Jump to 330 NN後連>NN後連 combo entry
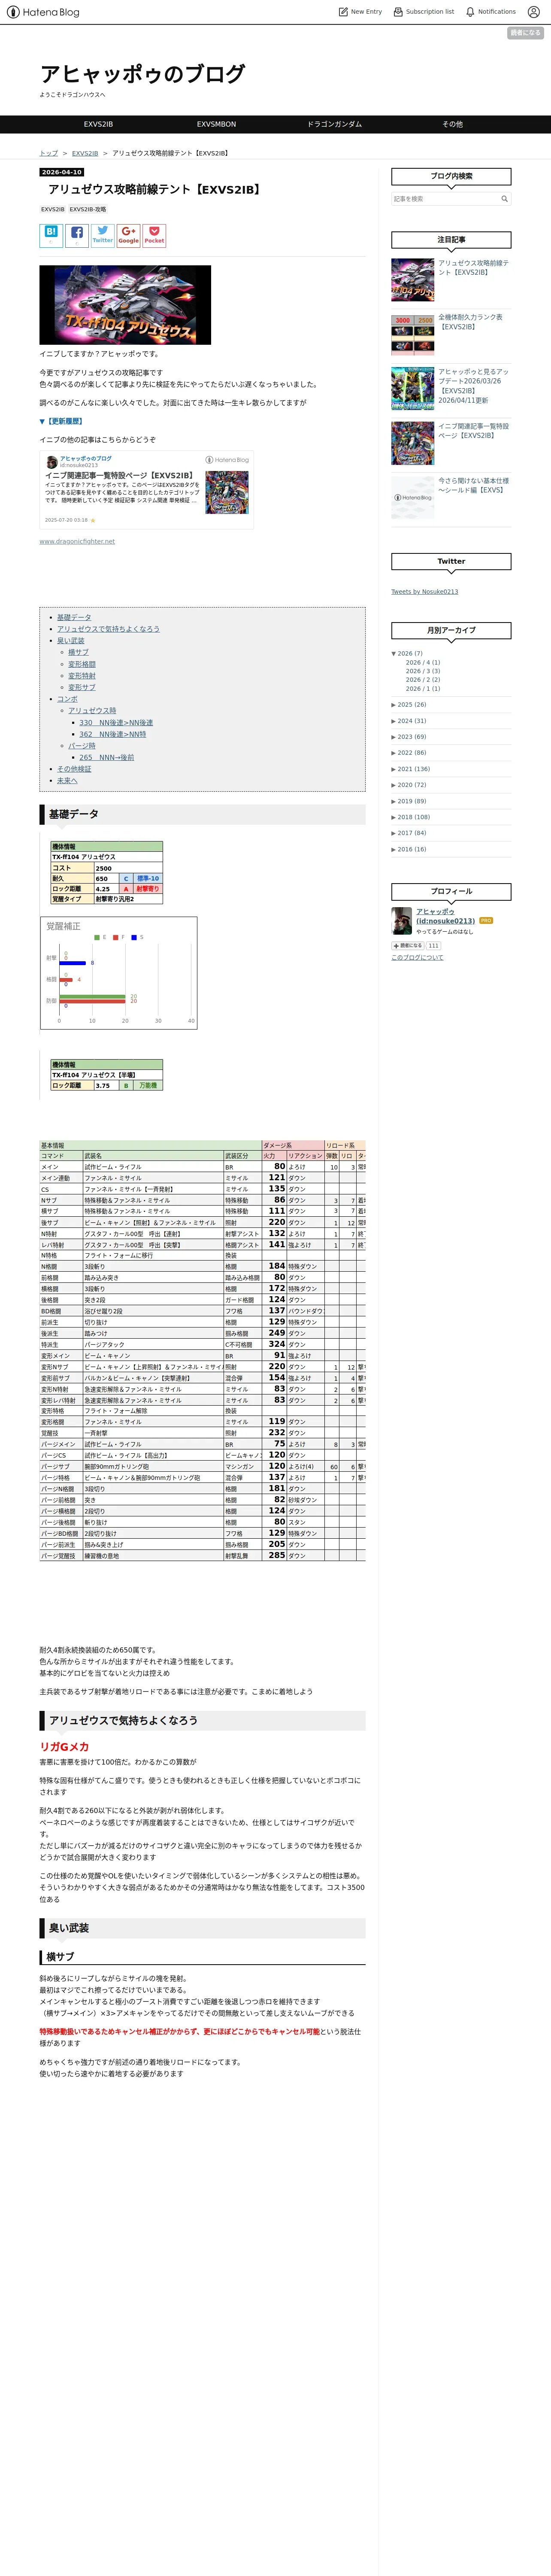This screenshot has height=2576, width=551. coord(116,722)
